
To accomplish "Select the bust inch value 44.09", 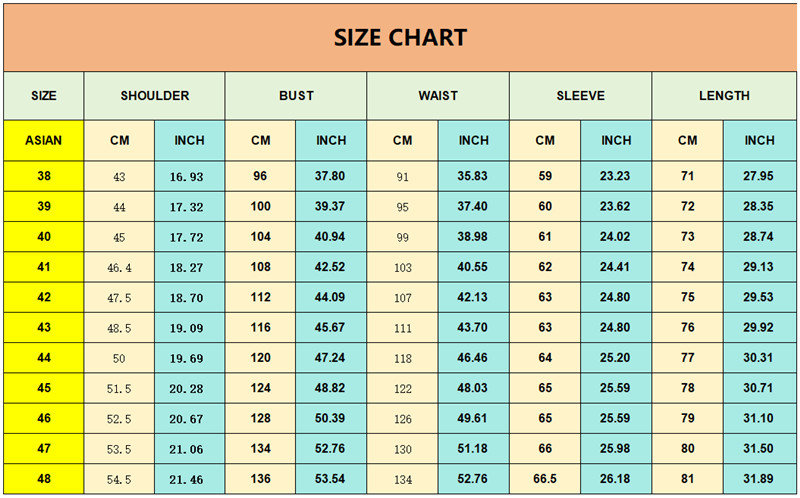I will 330,297.
